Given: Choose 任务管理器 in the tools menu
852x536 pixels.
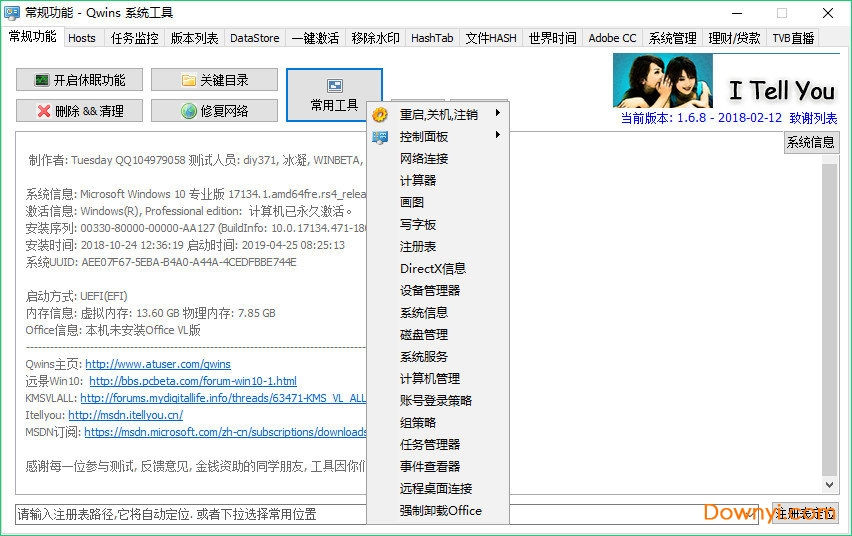Looking at the screenshot, I should pos(430,444).
